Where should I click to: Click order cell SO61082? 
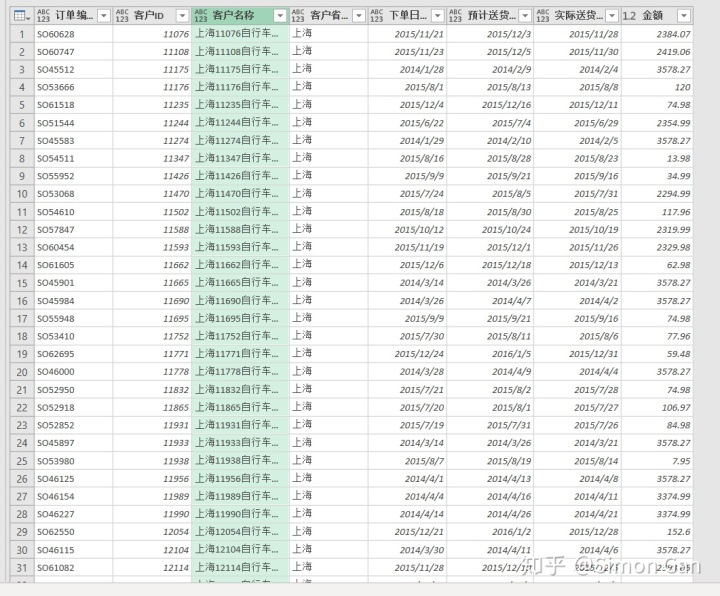tap(73, 568)
